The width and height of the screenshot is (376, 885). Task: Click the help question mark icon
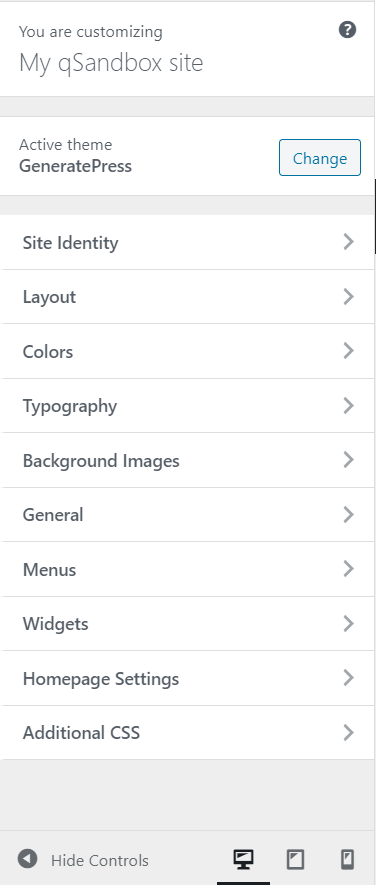[x=347, y=30]
